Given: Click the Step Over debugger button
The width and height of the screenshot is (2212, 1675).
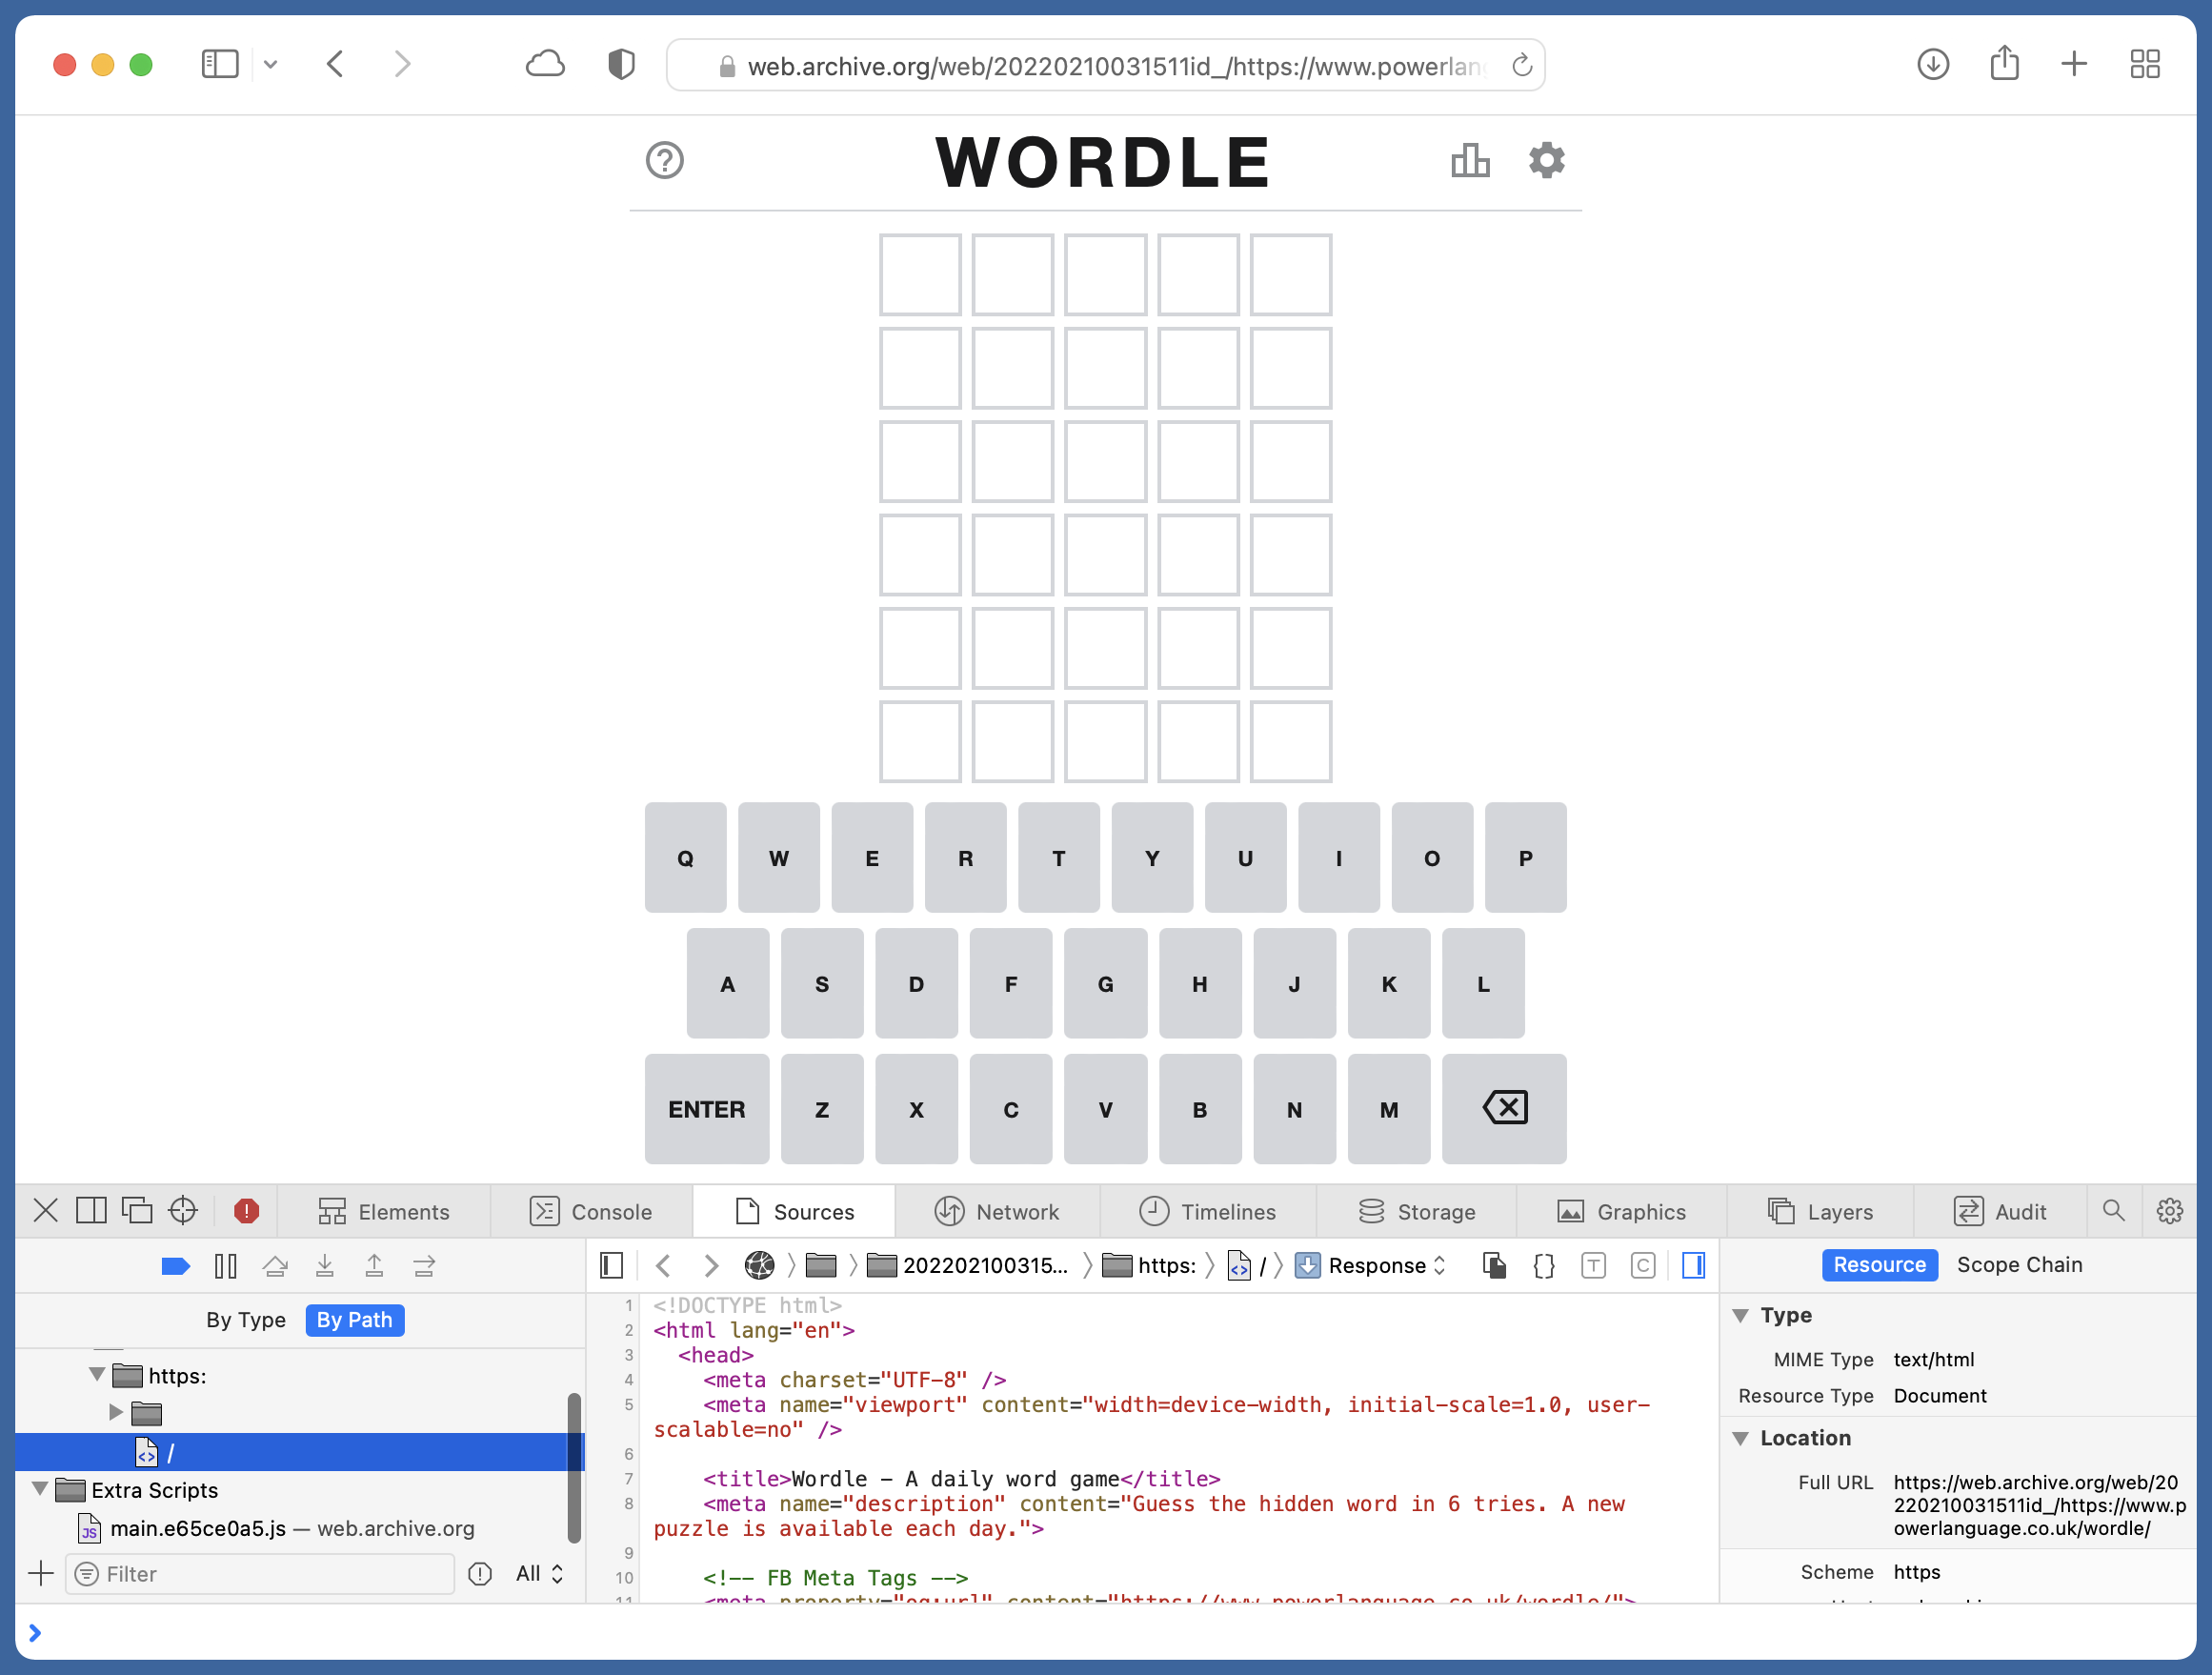Looking at the screenshot, I should tap(275, 1266).
